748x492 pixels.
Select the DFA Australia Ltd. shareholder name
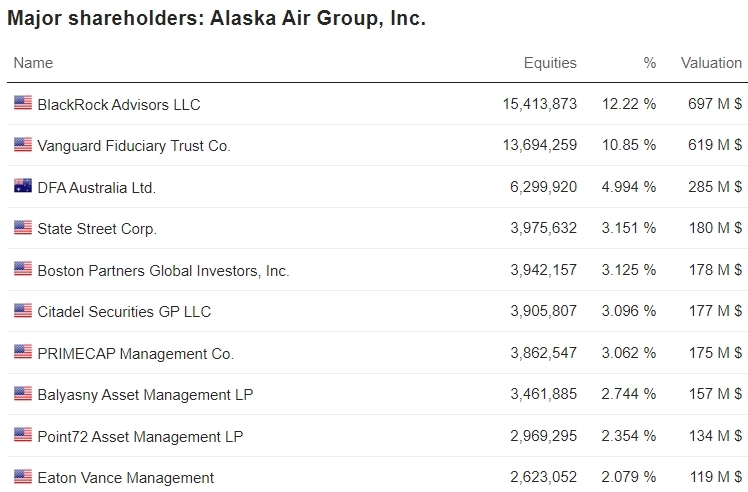click(97, 187)
